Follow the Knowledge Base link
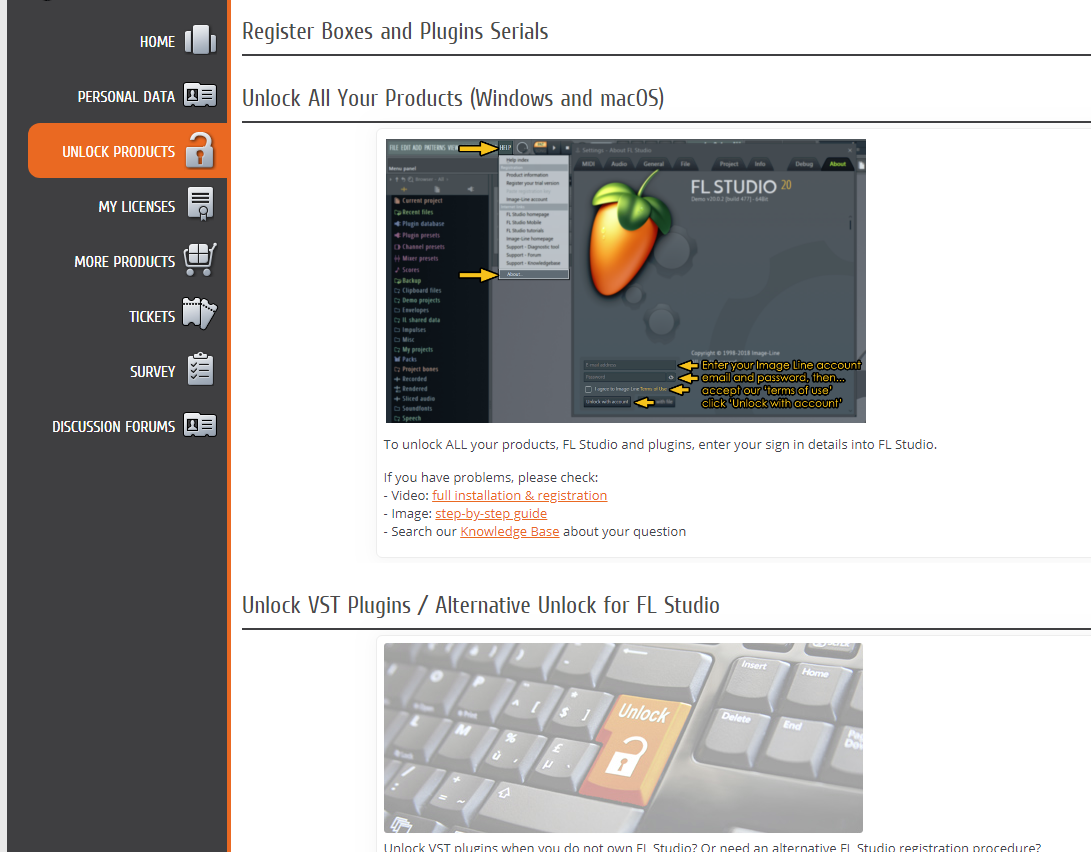This screenshot has width=1091, height=852. (509, 531)
